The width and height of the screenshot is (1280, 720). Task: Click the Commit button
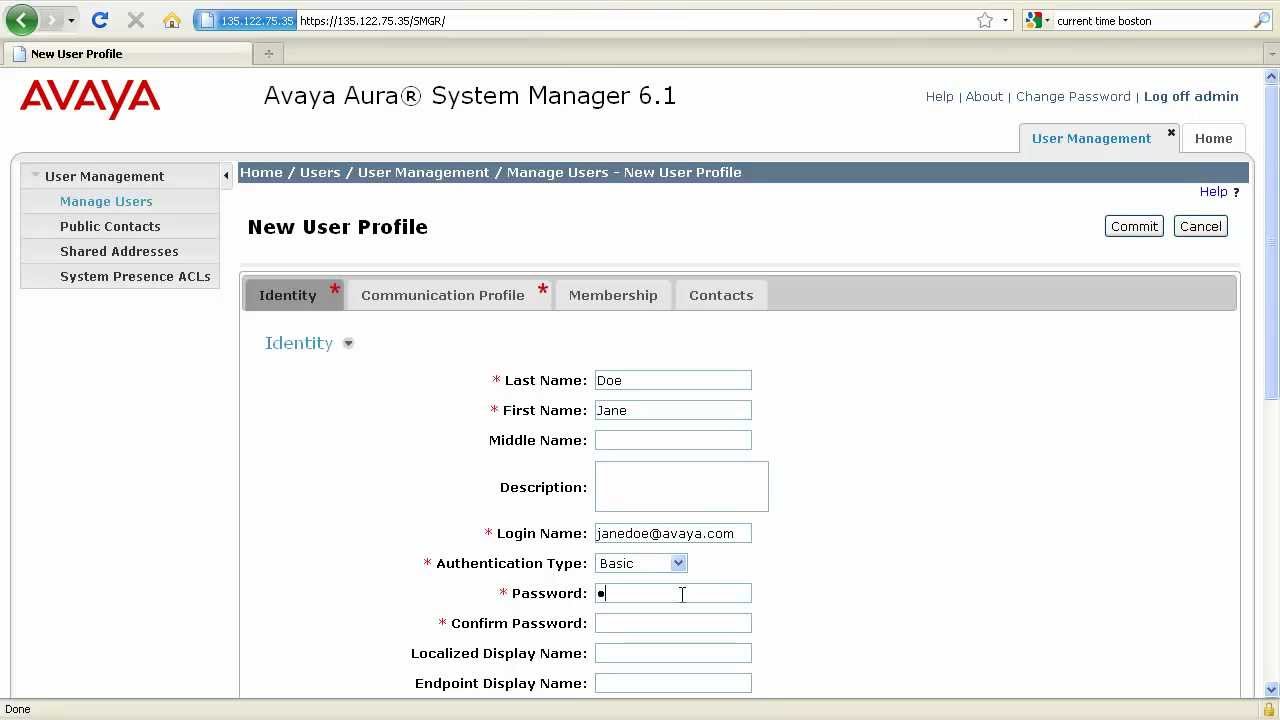(x=1134, y=226)
